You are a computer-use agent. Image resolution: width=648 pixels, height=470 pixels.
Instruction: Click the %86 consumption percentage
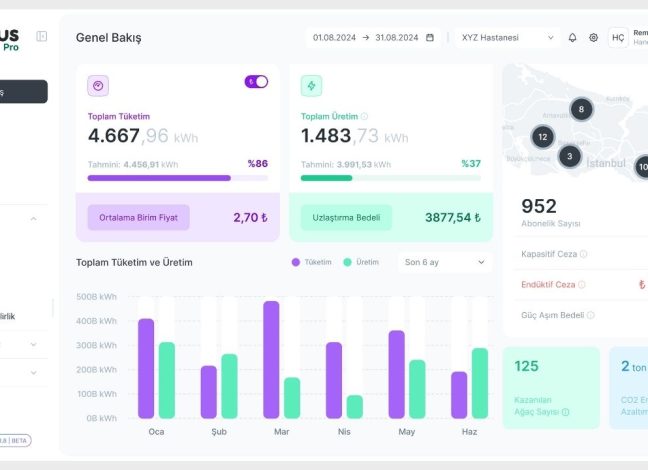point(257,164)
